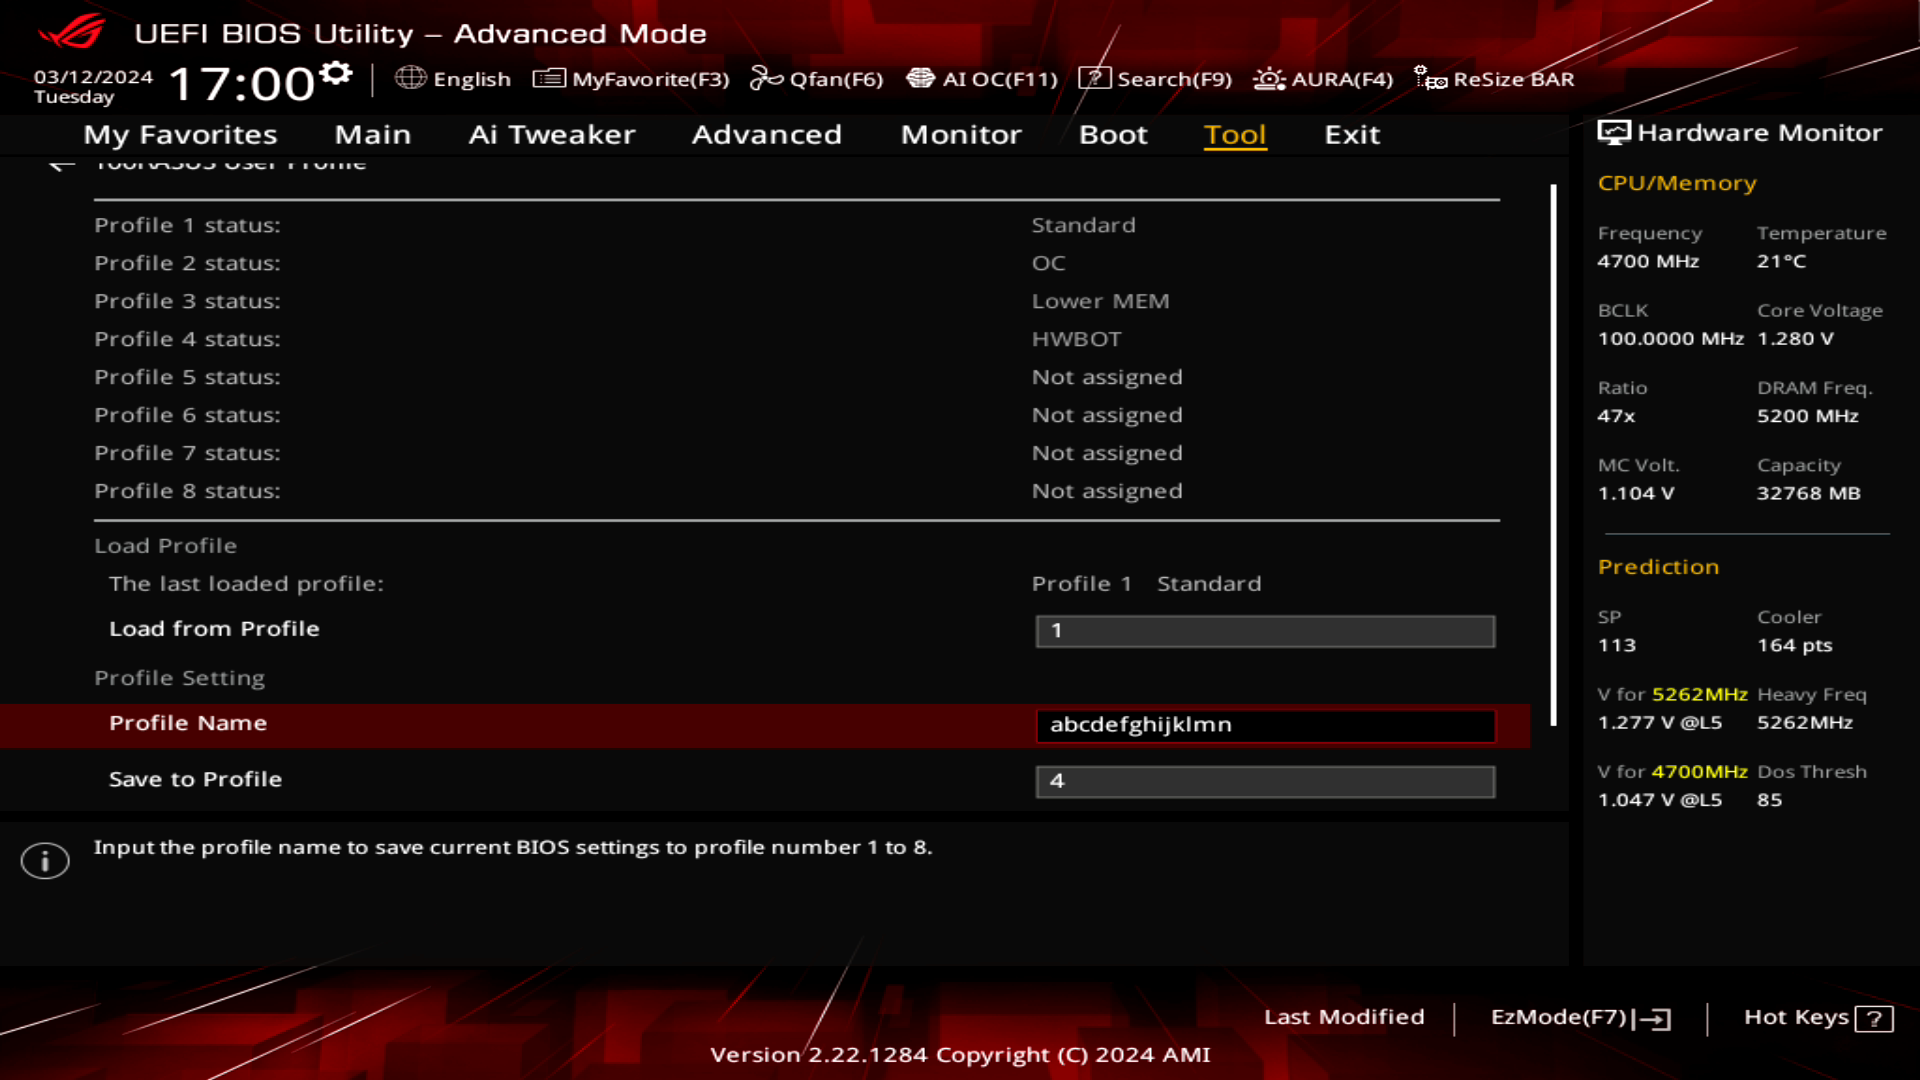
Task: Open the clock settings gear
Action: (336, 70)
